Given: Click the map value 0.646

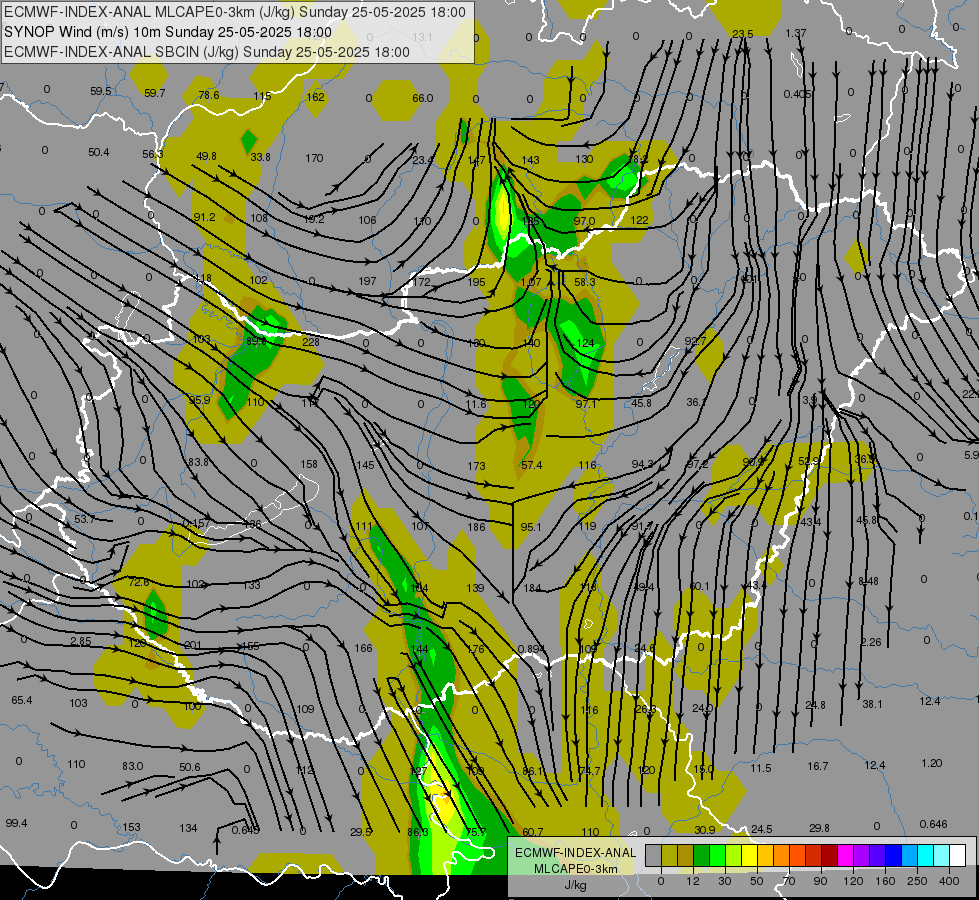Looking at the screenshot, I should [933, 824].
